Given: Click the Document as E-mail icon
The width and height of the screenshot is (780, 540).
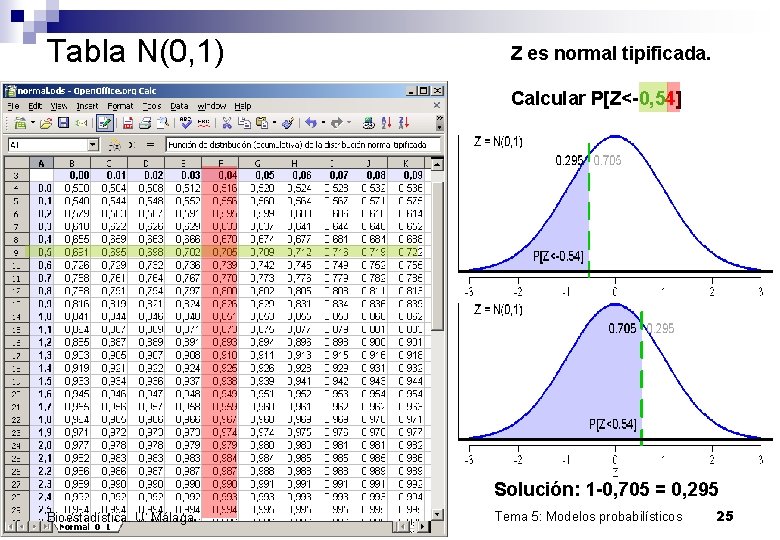Looking at the screenshot, I should tap(82, 123).
